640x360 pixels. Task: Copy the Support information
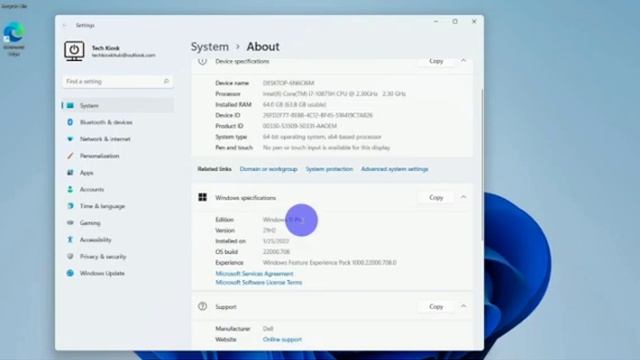436,306
